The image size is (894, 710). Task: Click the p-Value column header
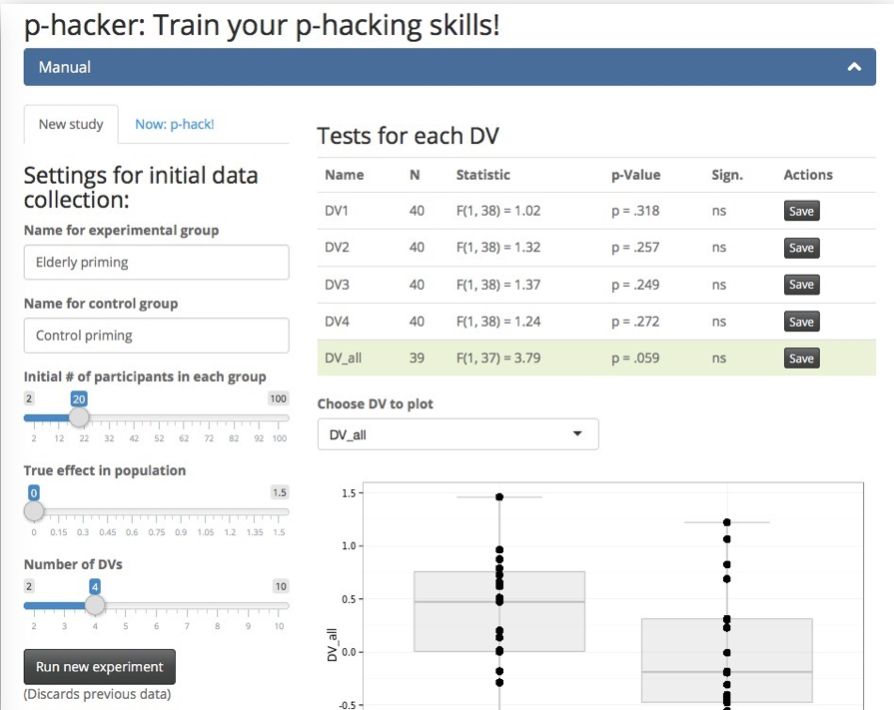coord(635,175)
